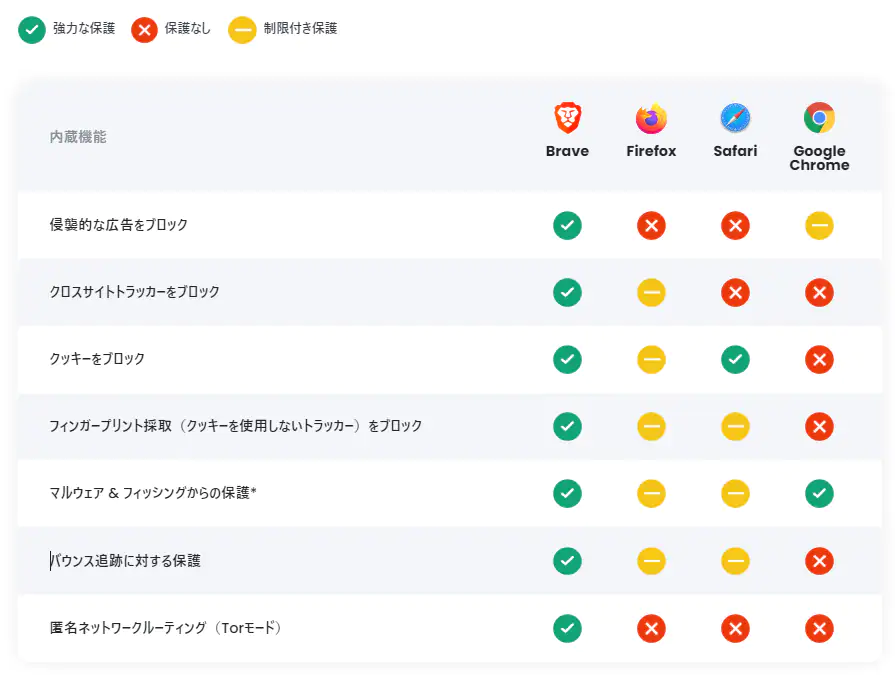Click the バウンス追跡に対する保護 text

125,561
